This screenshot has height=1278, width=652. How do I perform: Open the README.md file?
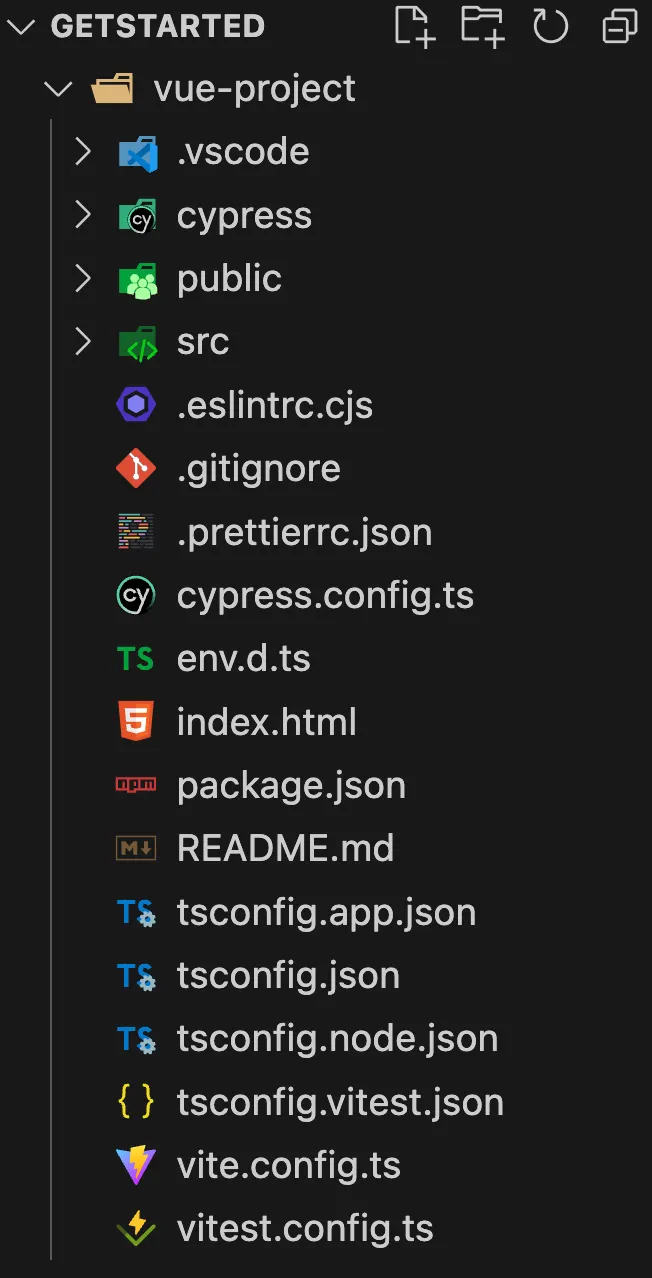tap(285, 849)
